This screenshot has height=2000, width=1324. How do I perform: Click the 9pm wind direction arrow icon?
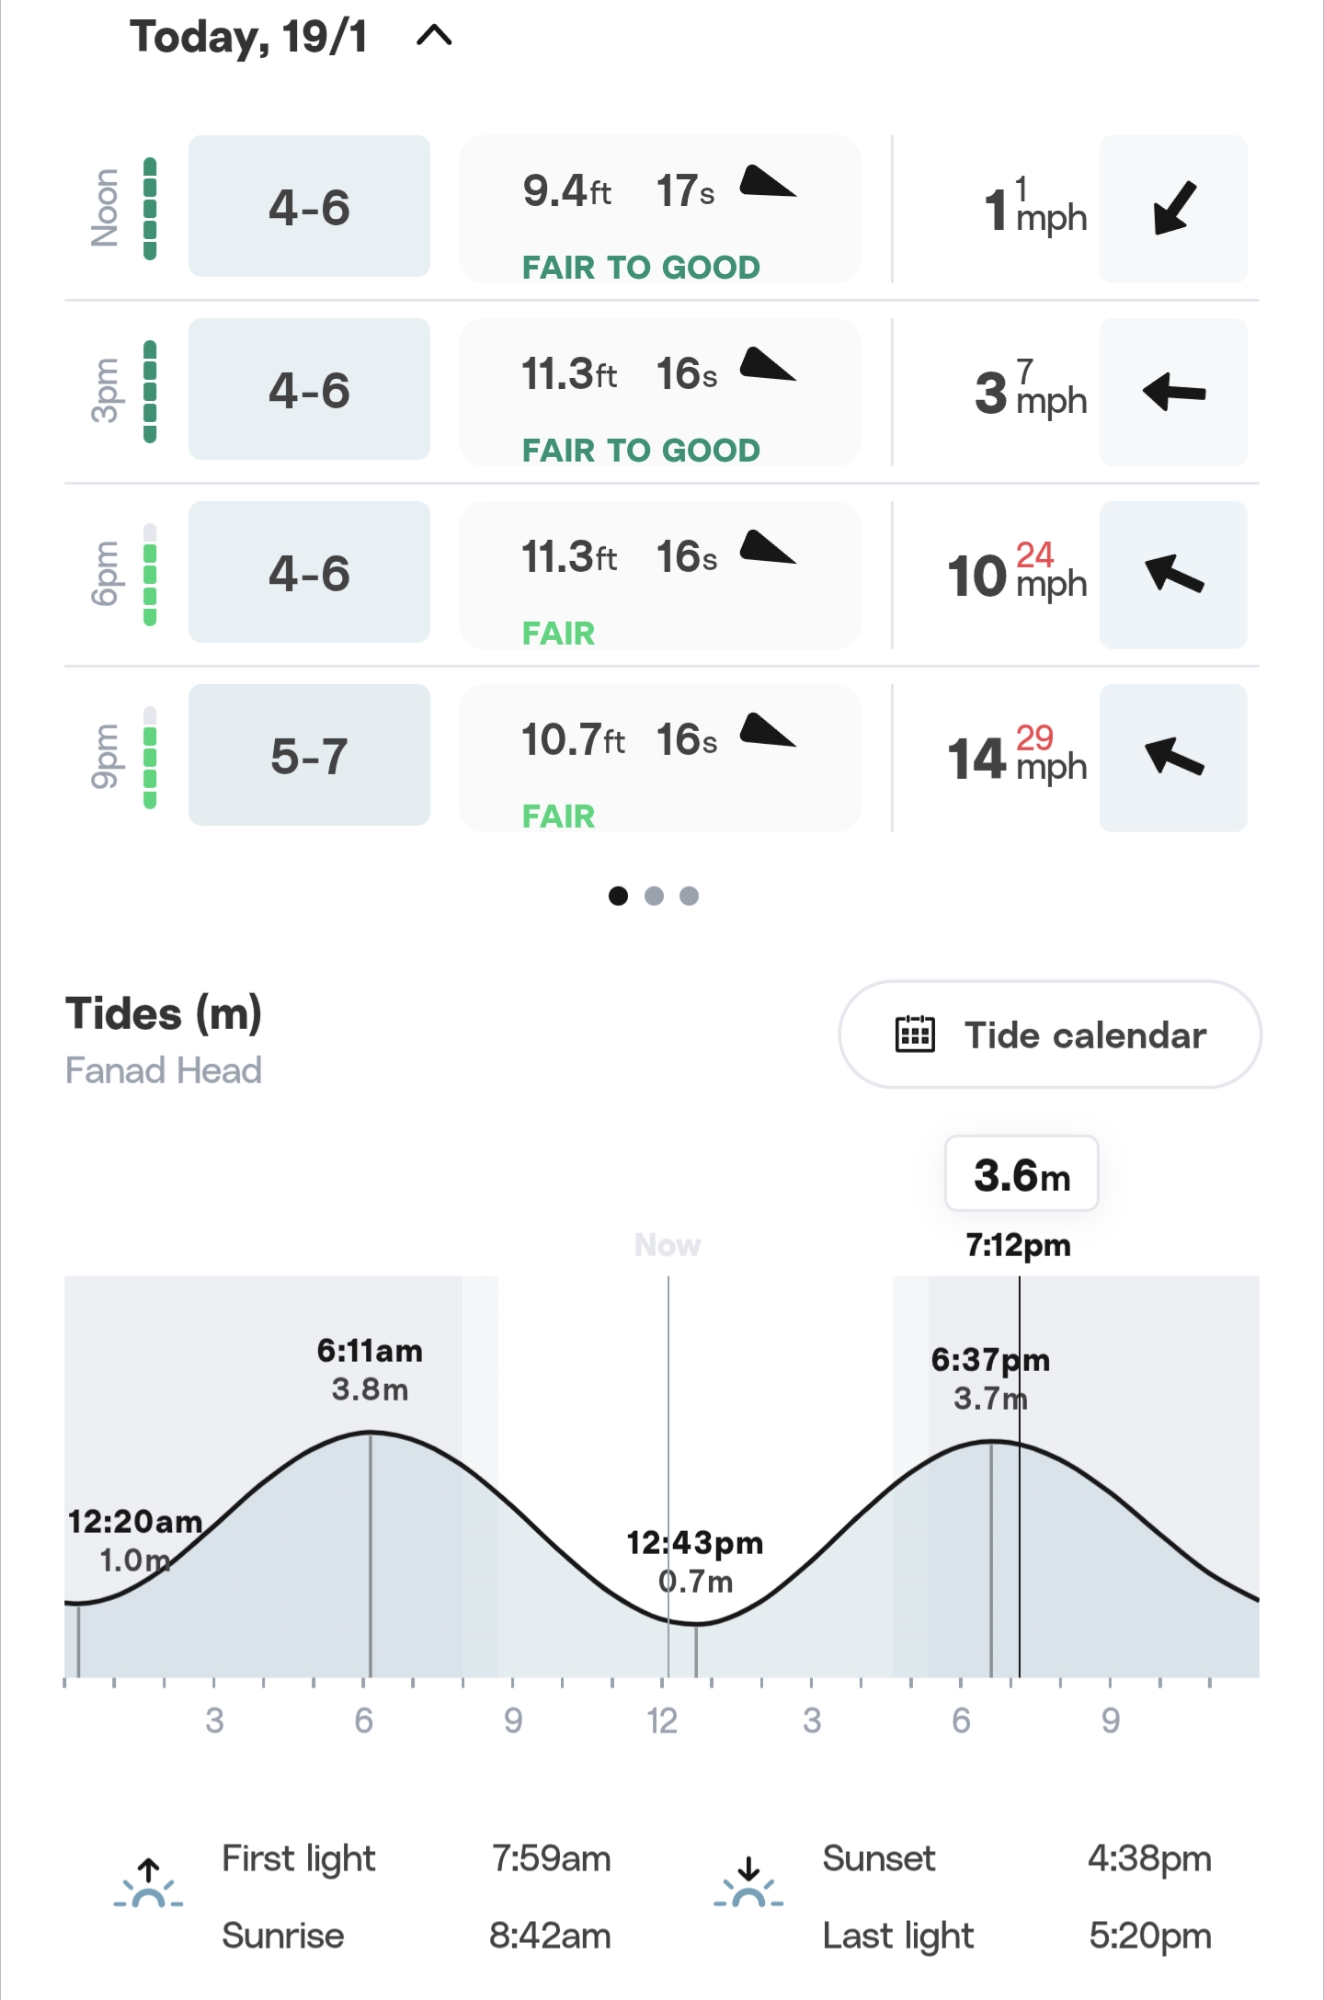coord(1173,757)
